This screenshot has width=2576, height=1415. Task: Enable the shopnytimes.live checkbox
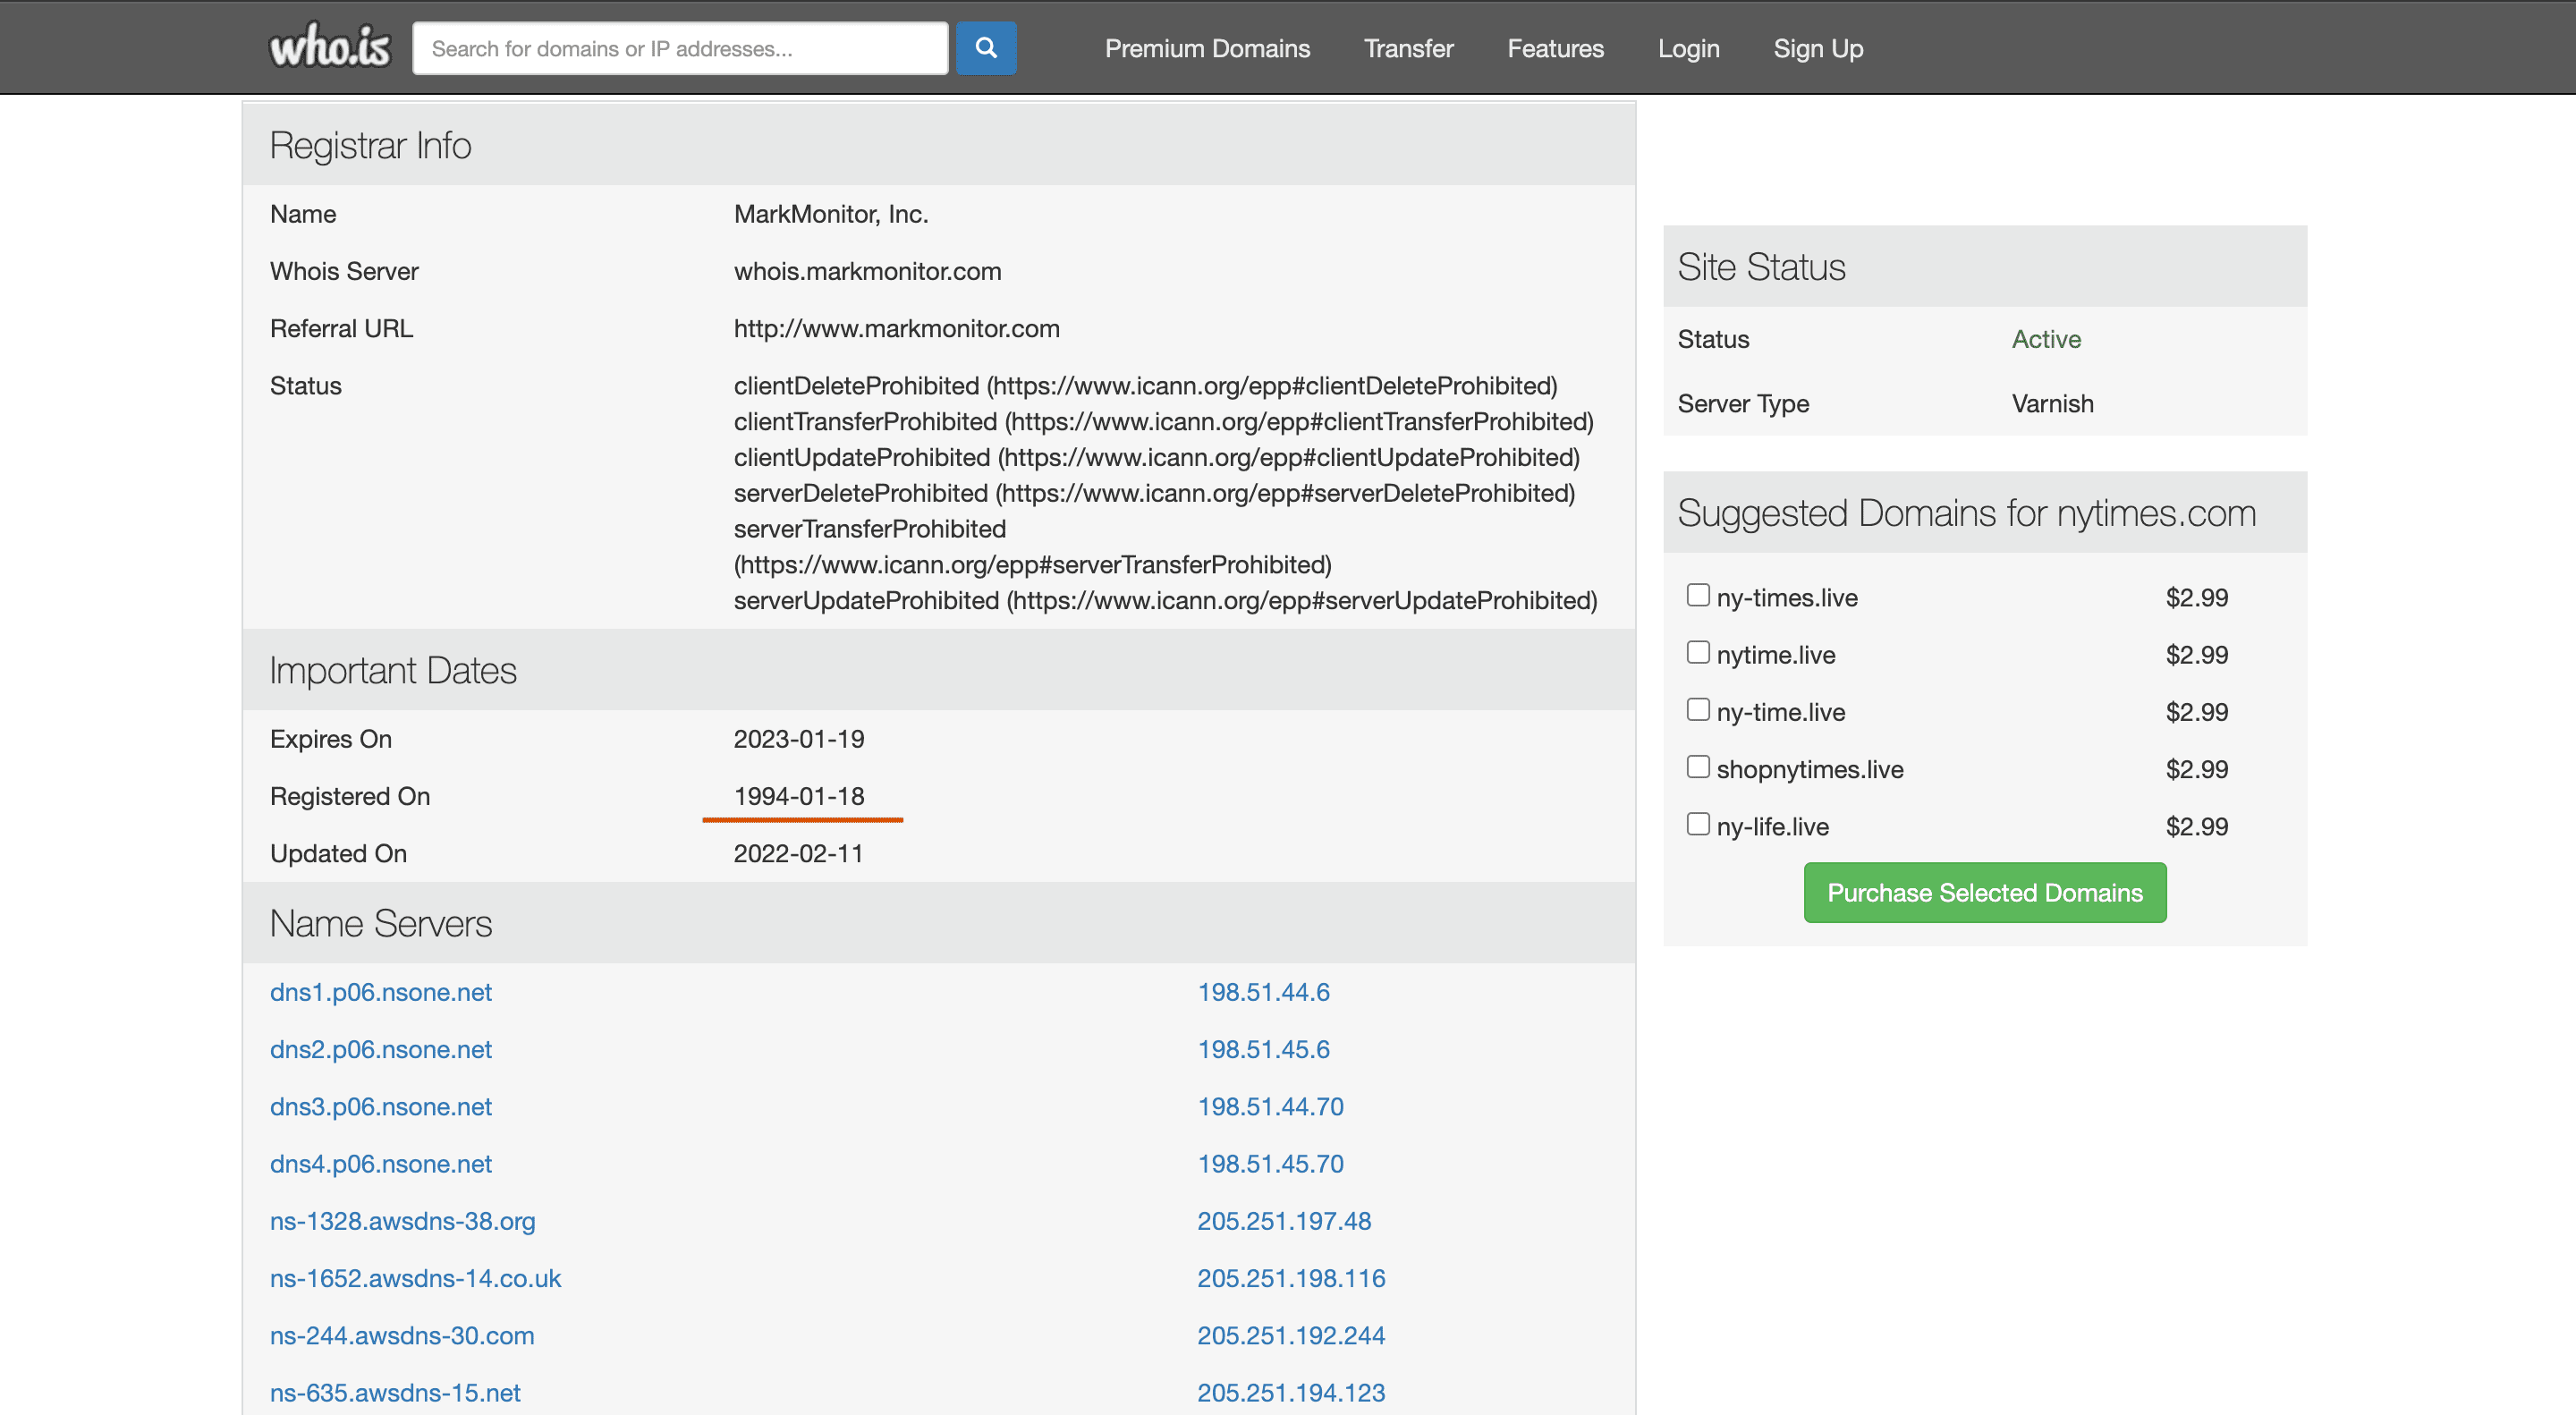click(x=1698, y=766)
